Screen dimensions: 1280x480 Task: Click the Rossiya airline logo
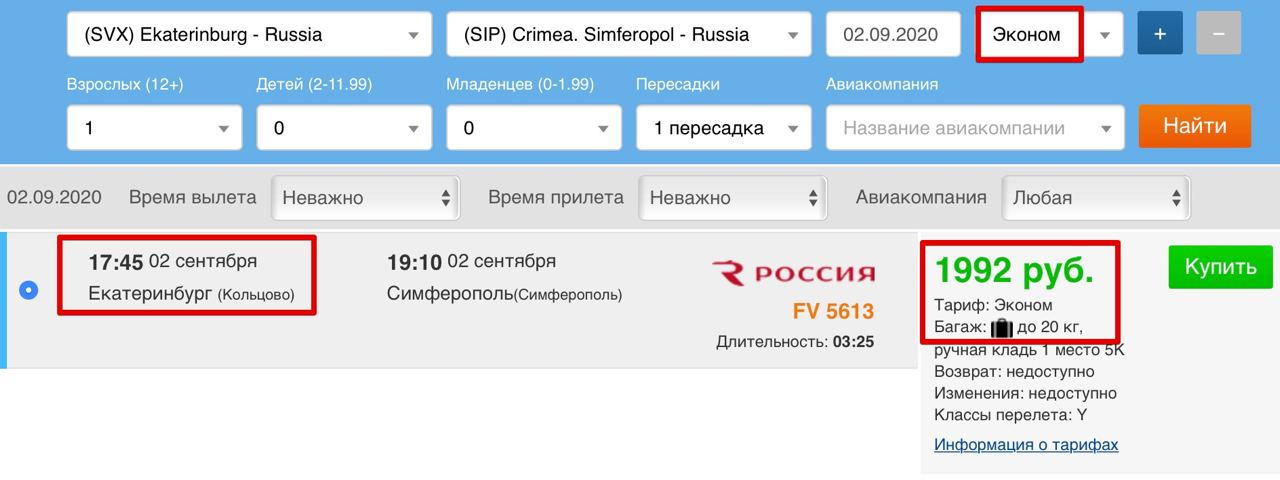point(793,273)
